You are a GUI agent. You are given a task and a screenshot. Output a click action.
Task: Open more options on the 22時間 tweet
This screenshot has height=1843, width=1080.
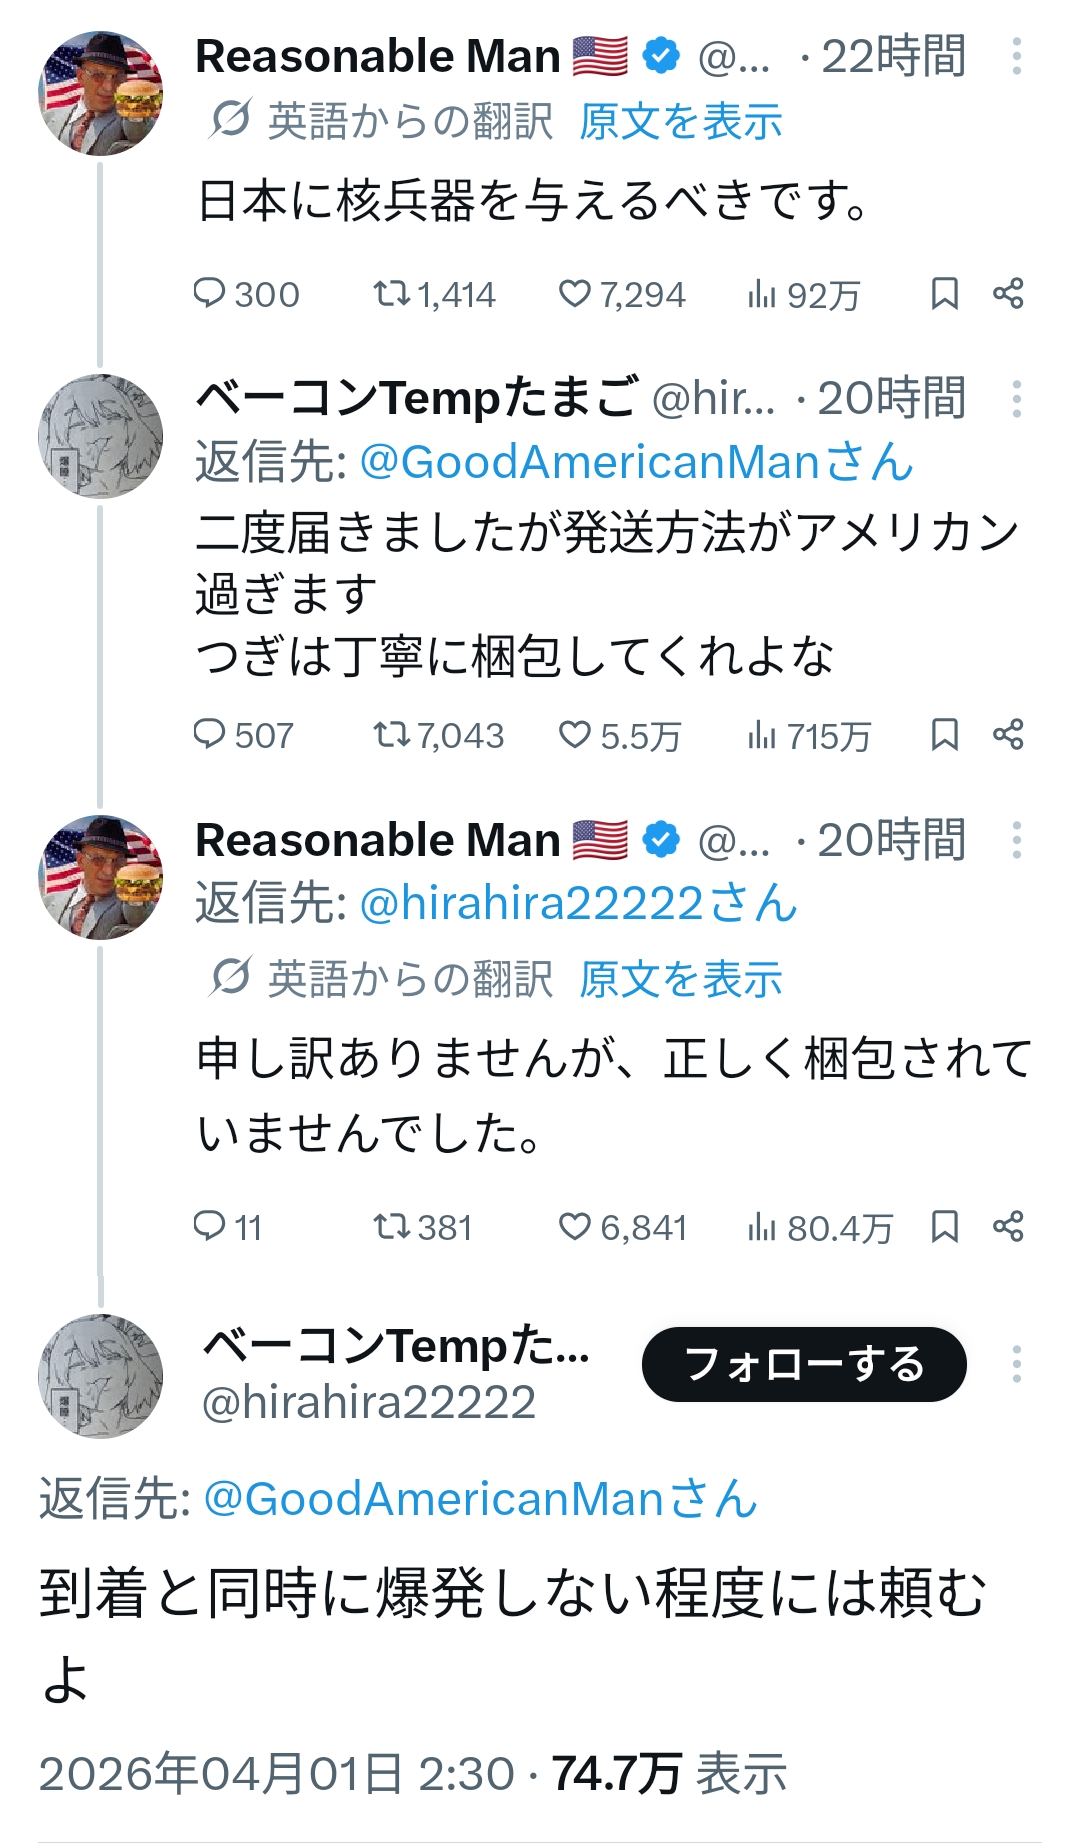point(1016,56)
